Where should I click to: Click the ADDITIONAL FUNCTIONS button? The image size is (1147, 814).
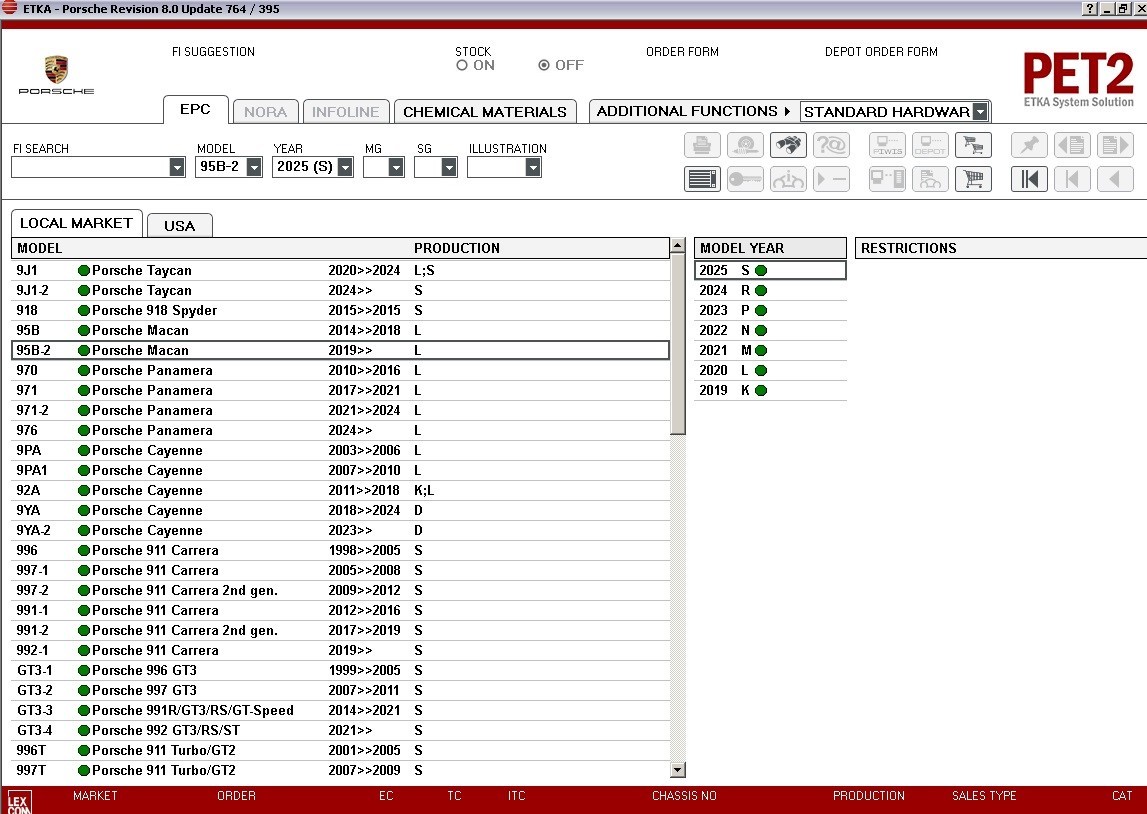(693, 111)
